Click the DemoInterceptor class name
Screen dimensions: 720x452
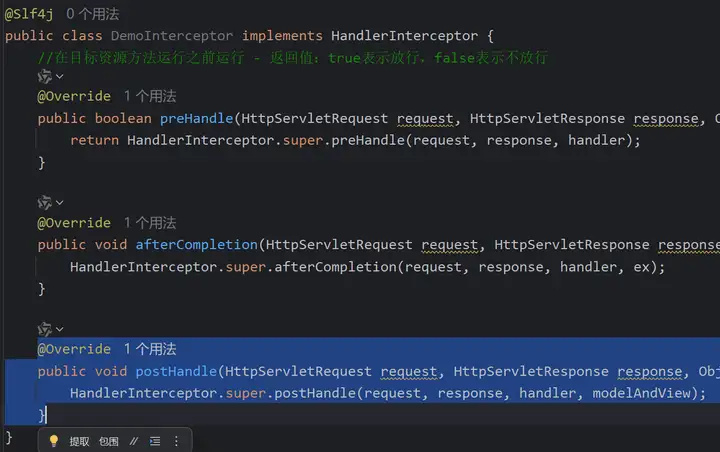coord(172,35)
